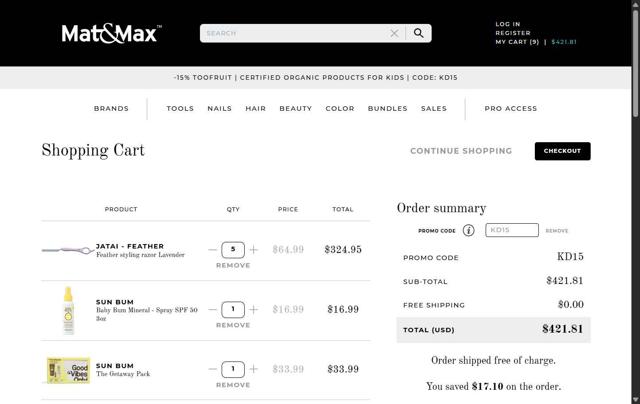
Task: Open My Cart (9) link
Action: (517, 42)
